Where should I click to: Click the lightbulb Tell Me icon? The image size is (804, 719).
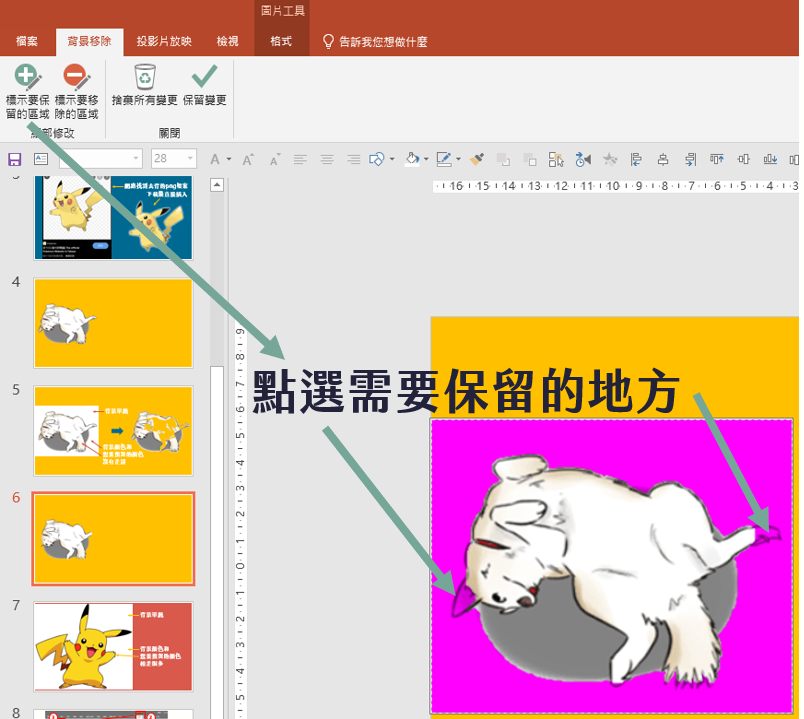(328, 42)
